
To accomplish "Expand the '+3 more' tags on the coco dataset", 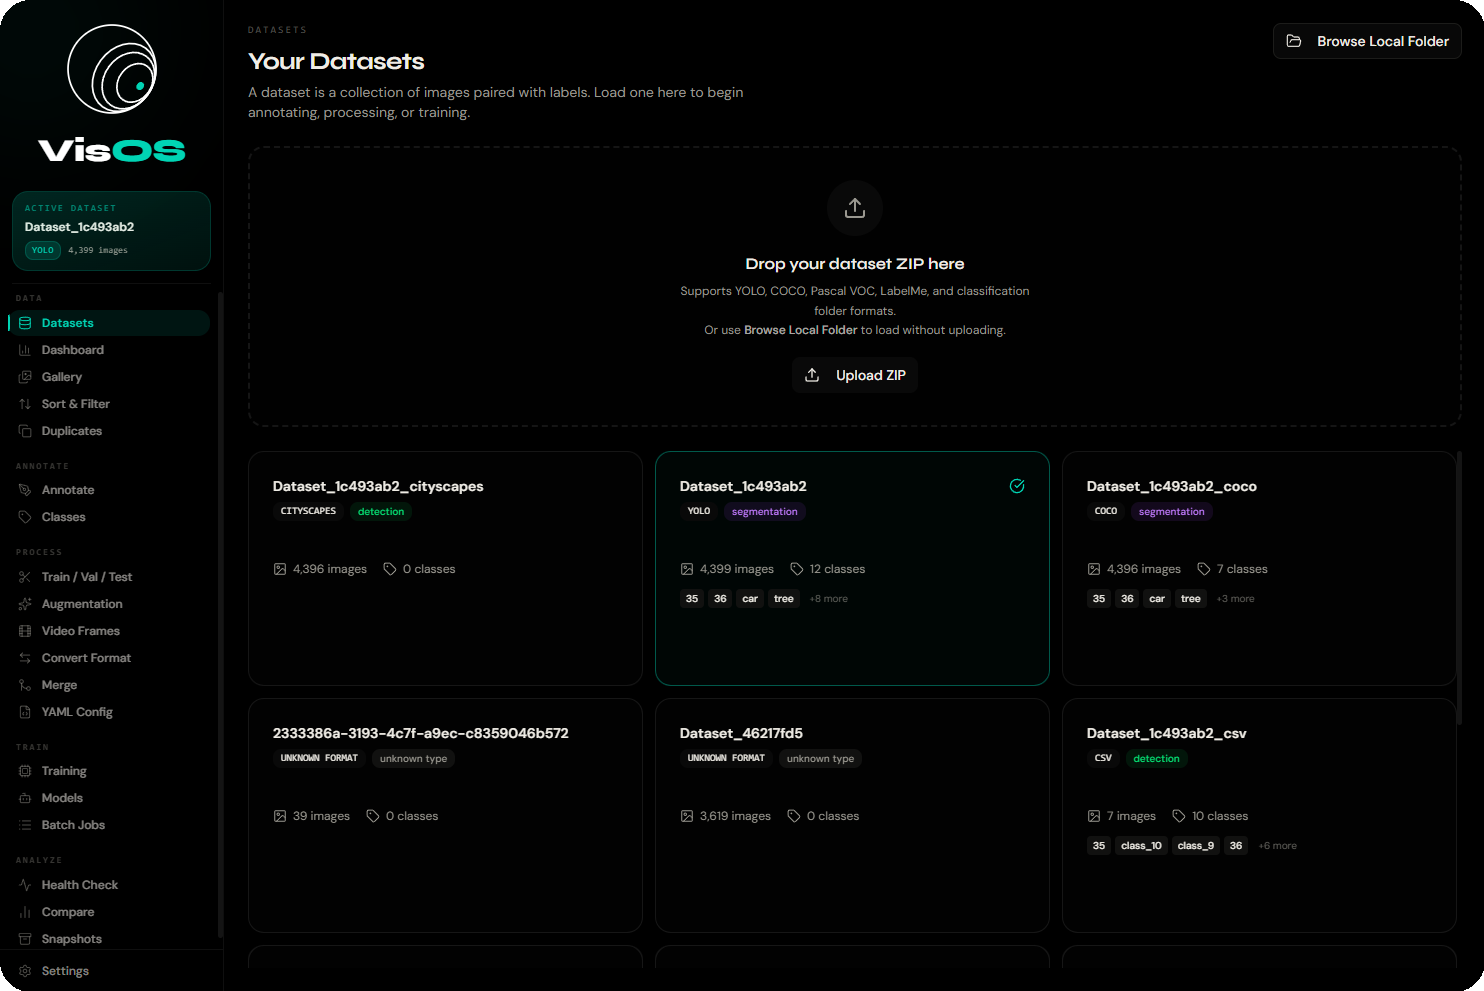I will pyautogui.click(x=1235, y=598).
